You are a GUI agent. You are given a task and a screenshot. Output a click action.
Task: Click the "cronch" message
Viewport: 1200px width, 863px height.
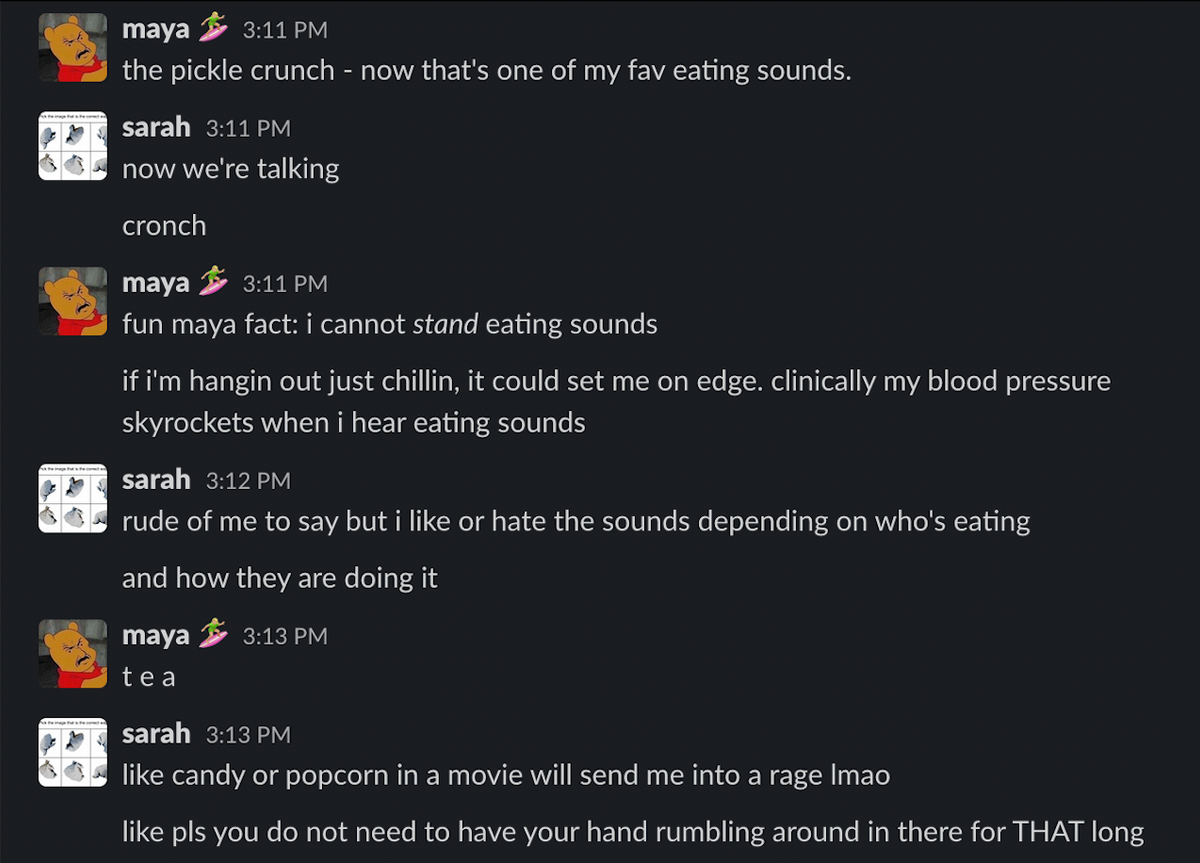tap(164, 226)
